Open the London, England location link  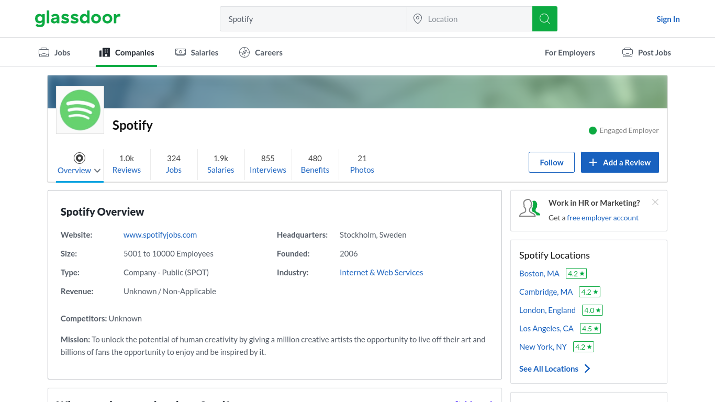[547, 310]
